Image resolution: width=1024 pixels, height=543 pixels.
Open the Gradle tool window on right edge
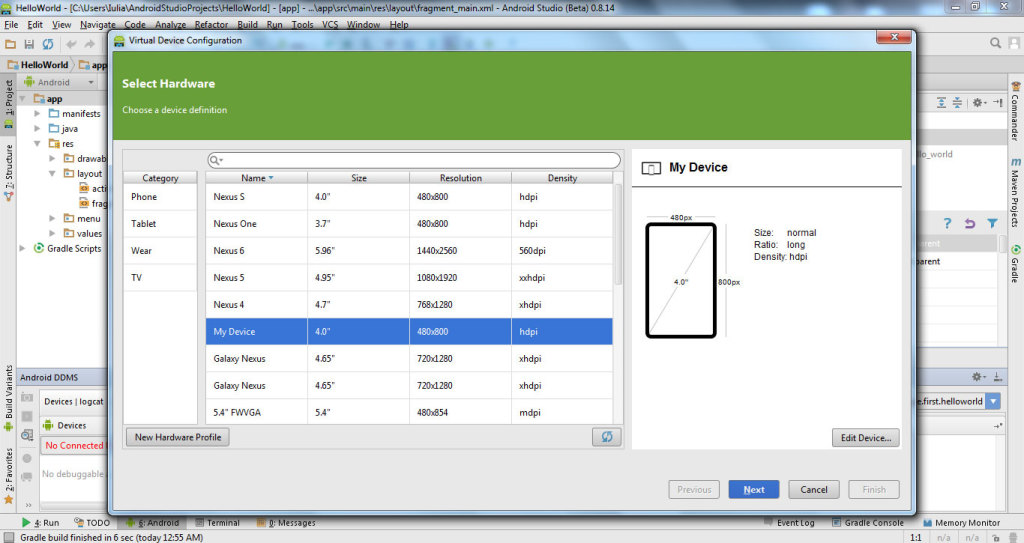[x=1016, y=263]
